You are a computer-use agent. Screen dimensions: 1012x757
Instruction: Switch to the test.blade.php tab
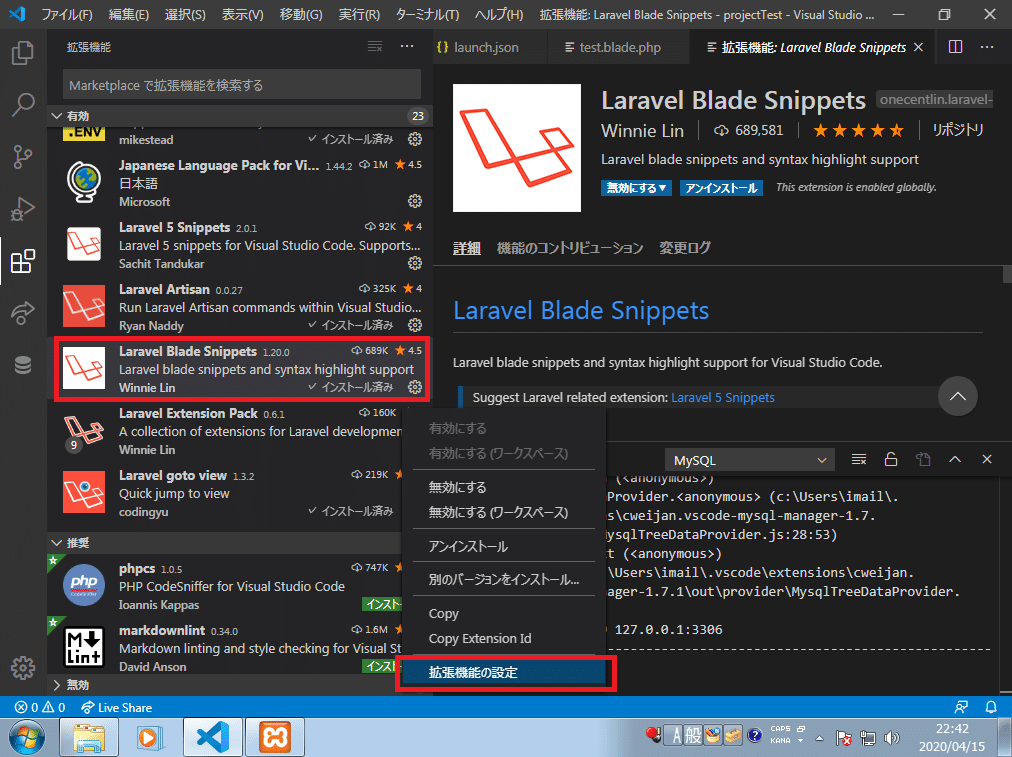tap(618, 47)
